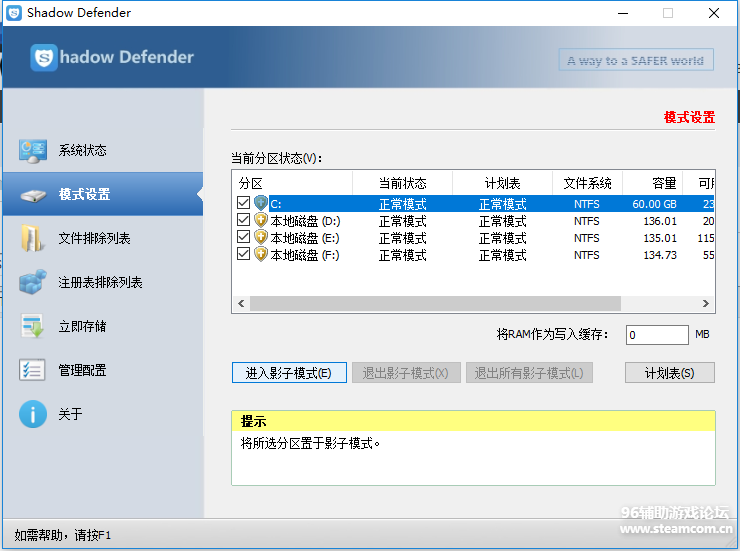Open the 计划表(S) schedule button
Image resolution: width=740 pixels, height=551 pixels.
[670, 373]
